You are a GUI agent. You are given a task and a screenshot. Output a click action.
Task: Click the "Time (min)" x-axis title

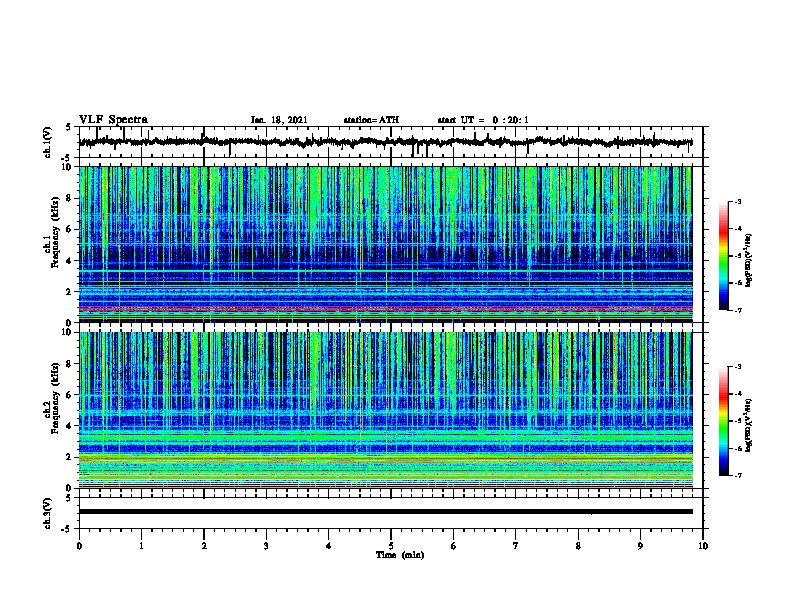click(x=400, y=555)
